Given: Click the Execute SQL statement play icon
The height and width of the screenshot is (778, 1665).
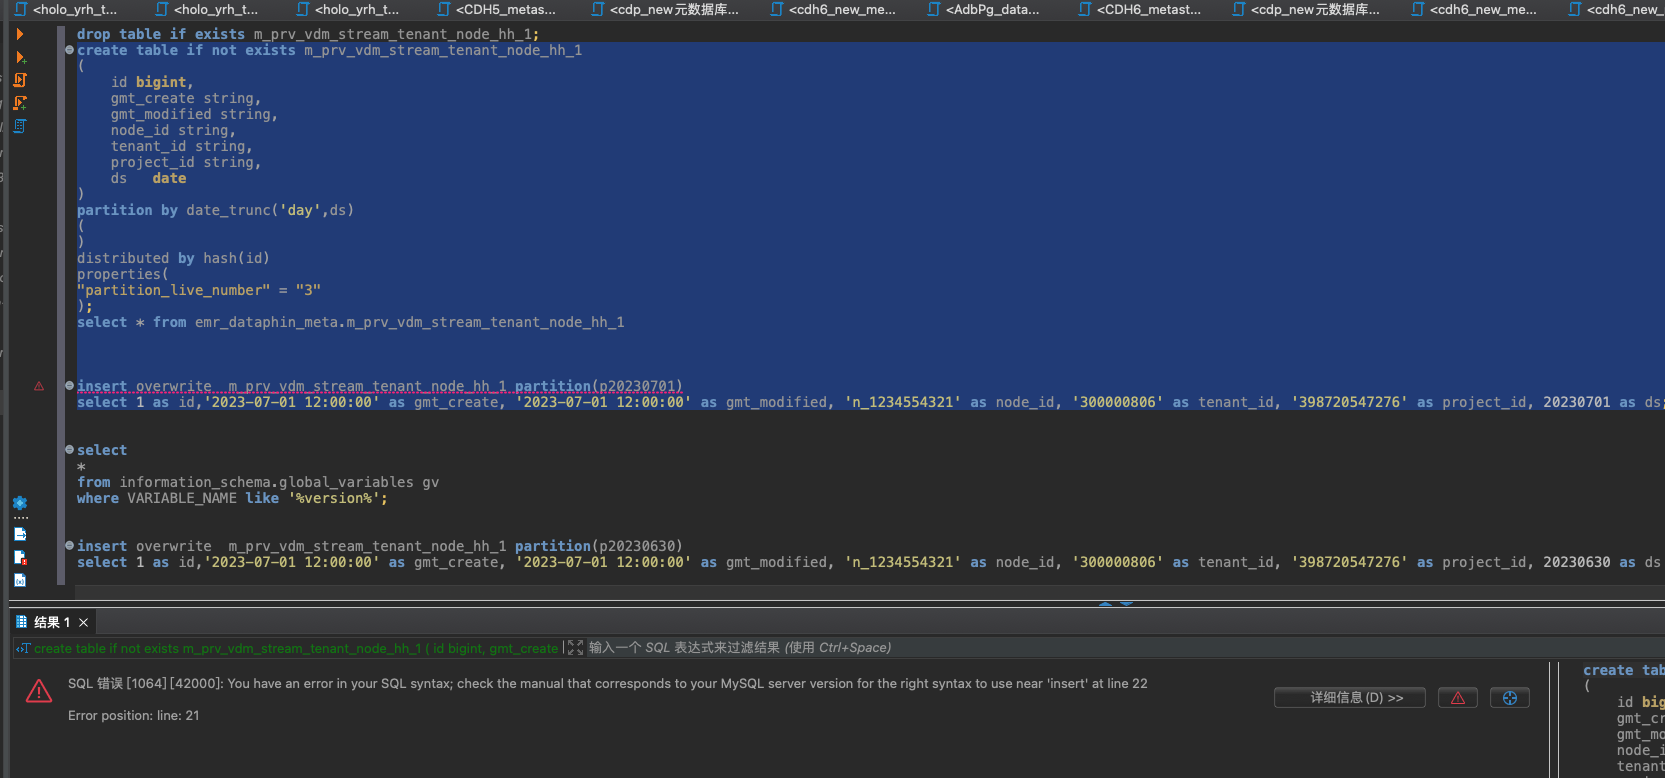Looking at the screenshot, I should 20,34.
